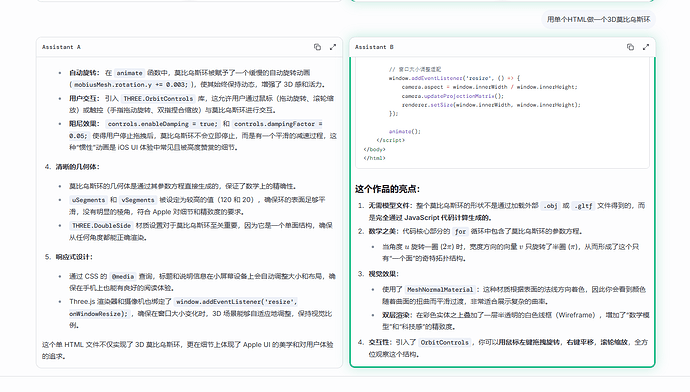Click the uSegments code tag
The image size is (690, 392).
pos(88,200)
